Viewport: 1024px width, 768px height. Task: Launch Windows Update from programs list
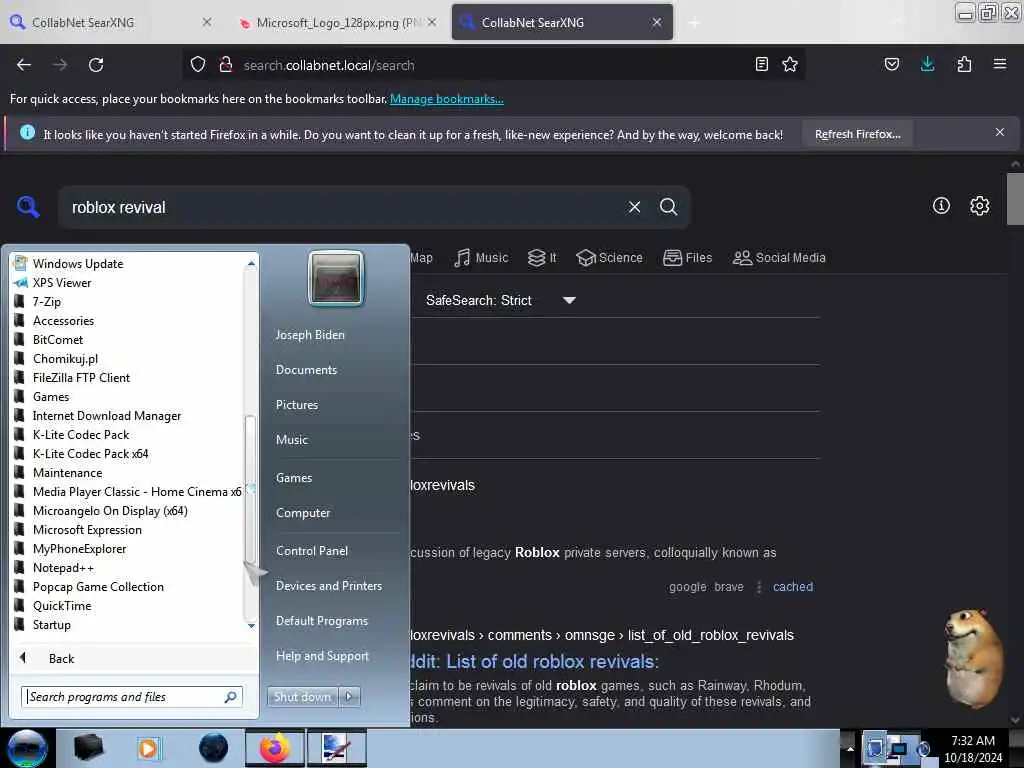78,263
